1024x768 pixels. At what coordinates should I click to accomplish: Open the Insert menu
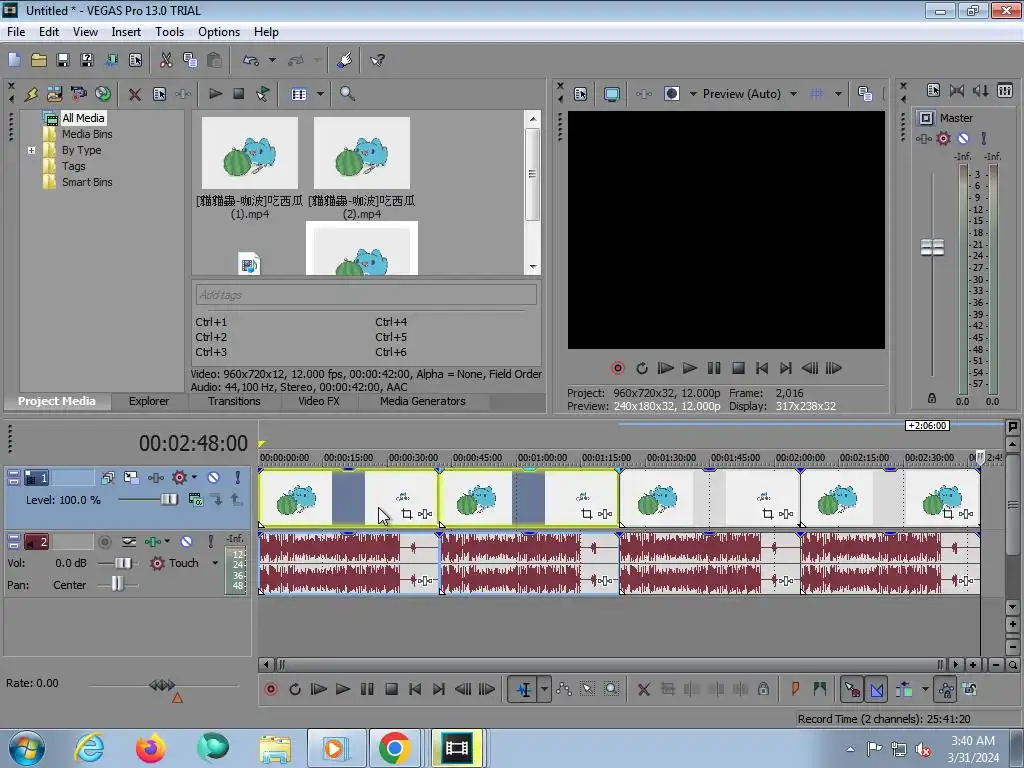click(x=126, y=32)
